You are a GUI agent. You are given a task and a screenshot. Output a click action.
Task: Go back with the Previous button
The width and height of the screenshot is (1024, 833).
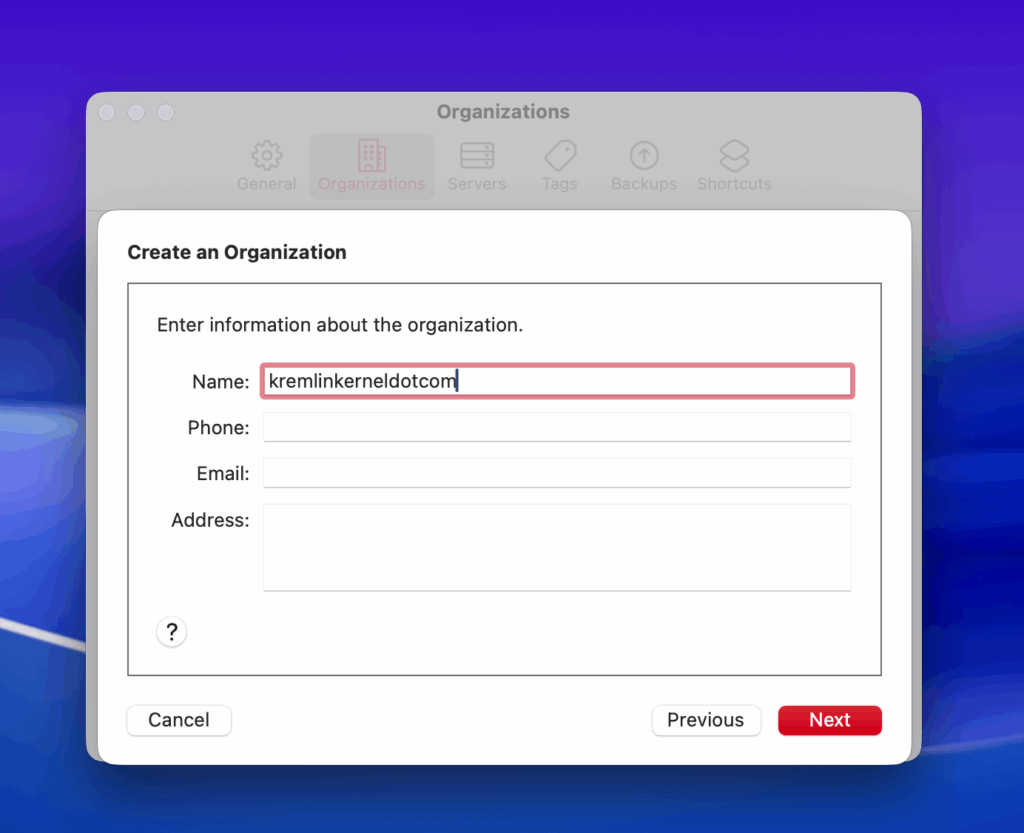706,720
